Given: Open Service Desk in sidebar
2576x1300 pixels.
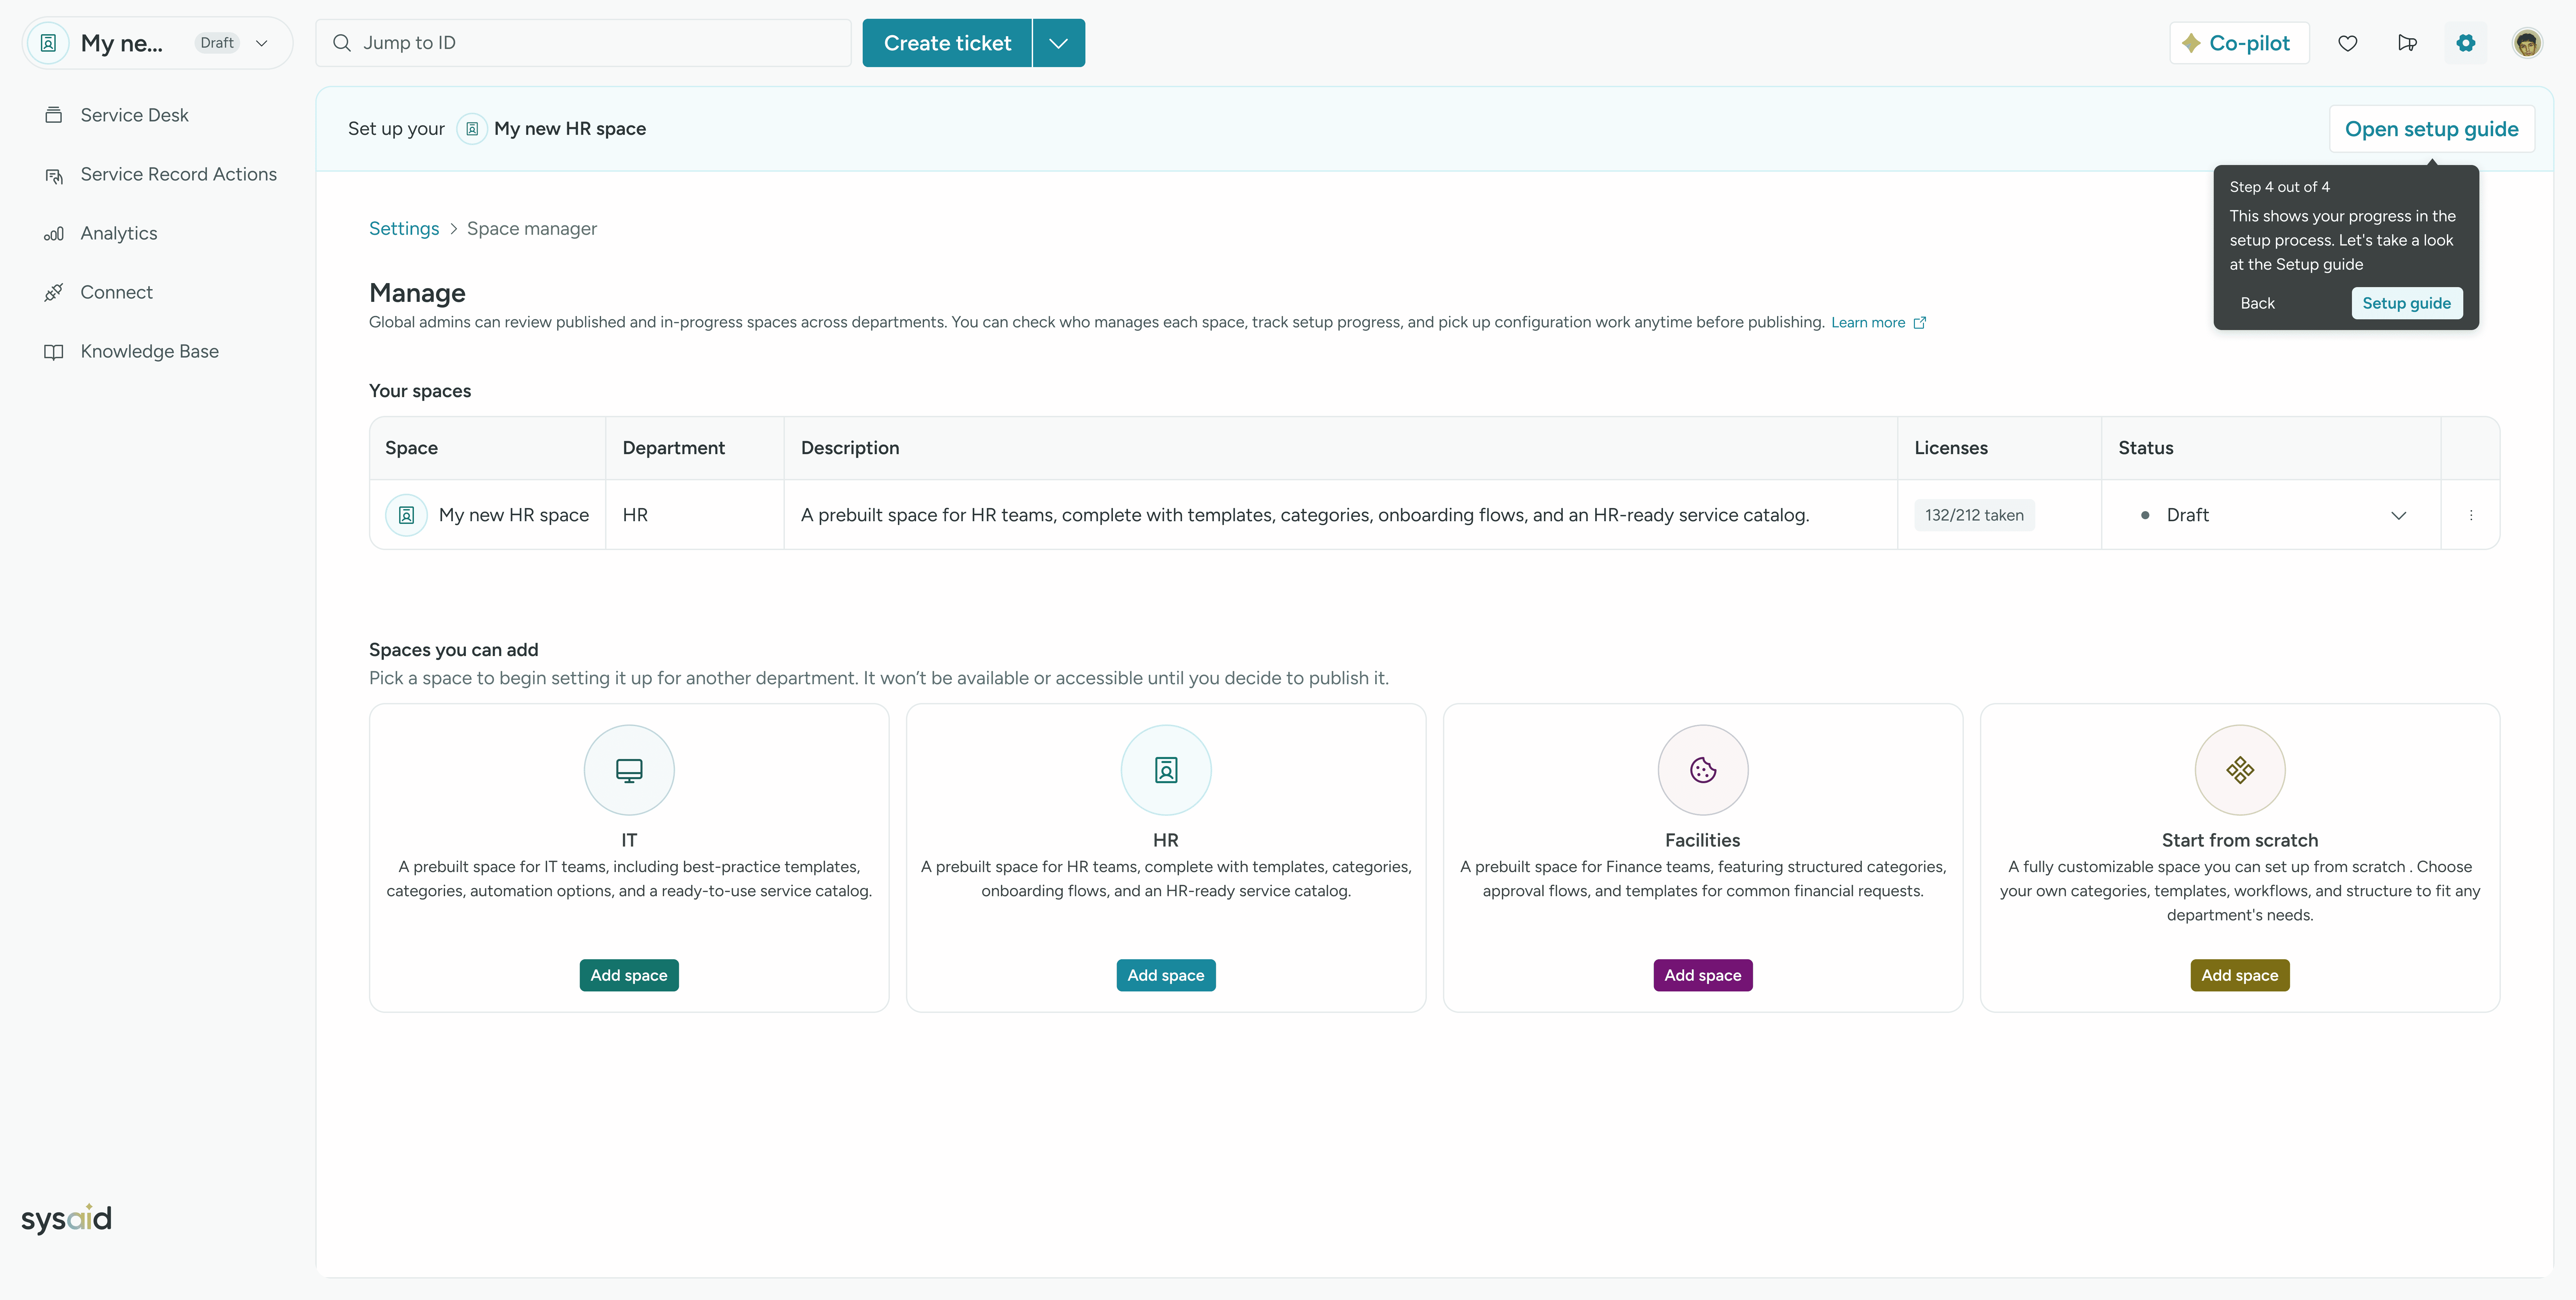Looking at the screenshot, I should pos(134,115).
